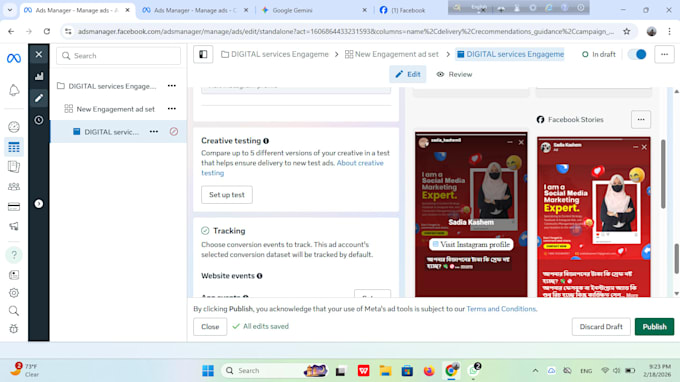Open Facebook Stories preview options menu
This screenshot has width=680, height=382.
641,119
